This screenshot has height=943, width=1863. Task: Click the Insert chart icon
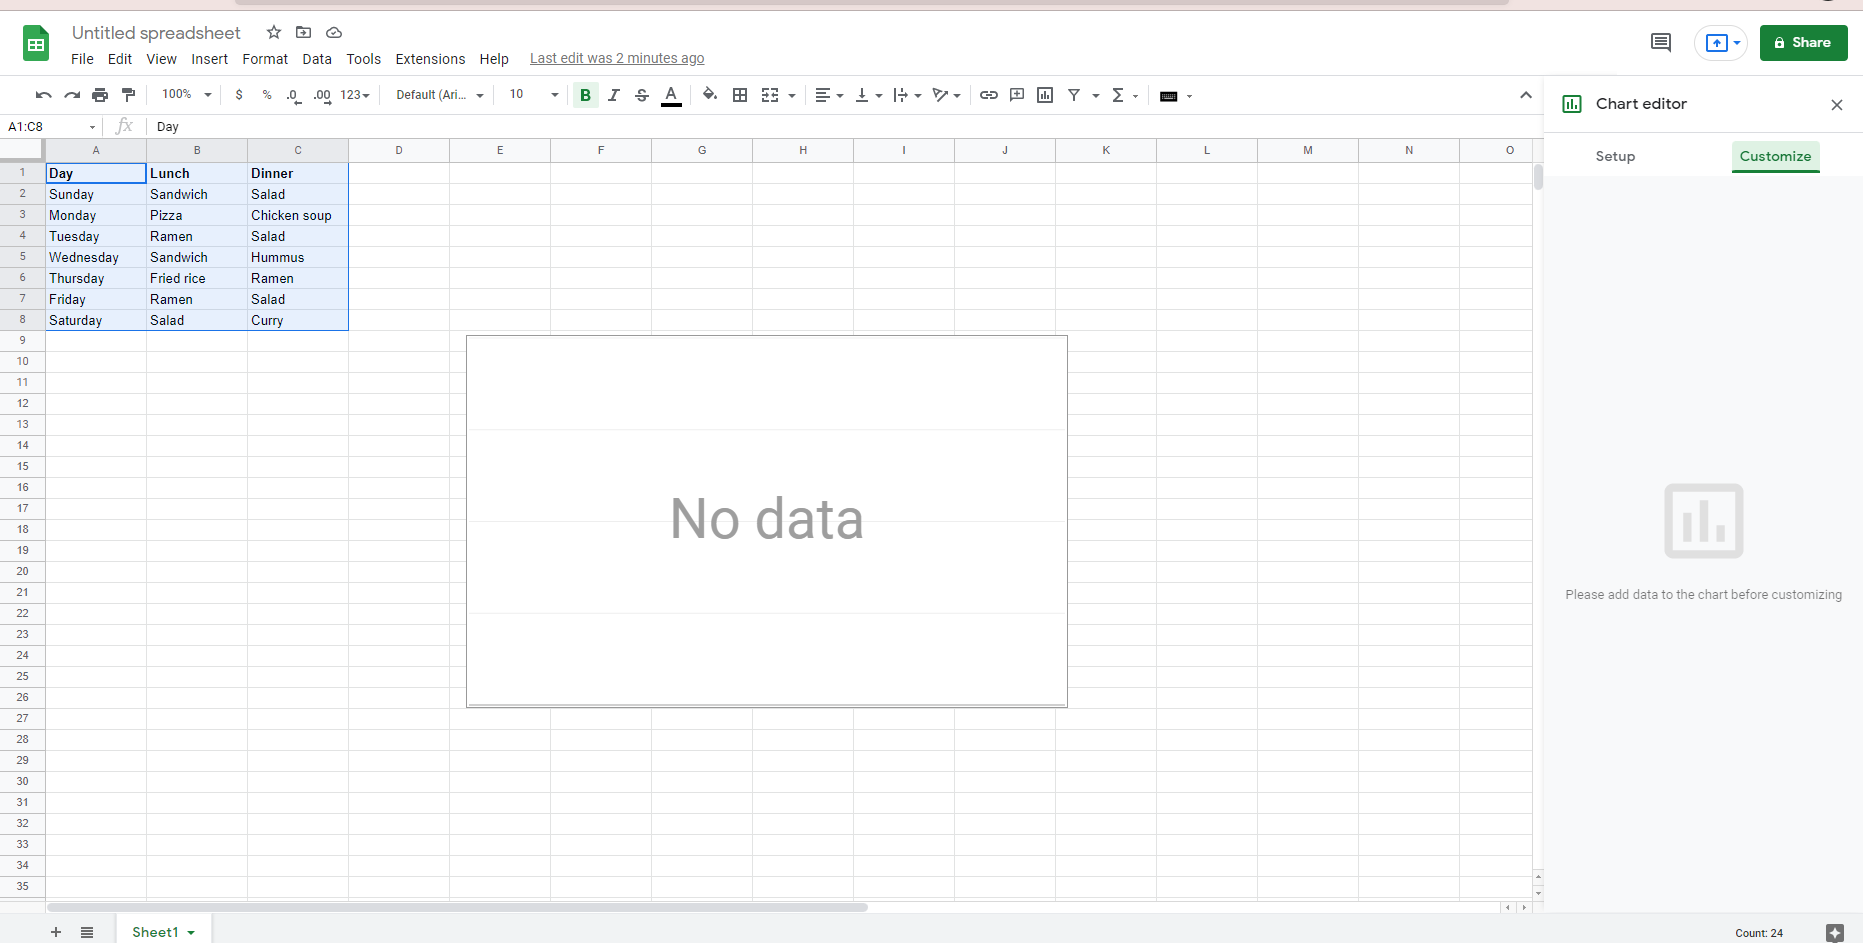point(1045,95)
